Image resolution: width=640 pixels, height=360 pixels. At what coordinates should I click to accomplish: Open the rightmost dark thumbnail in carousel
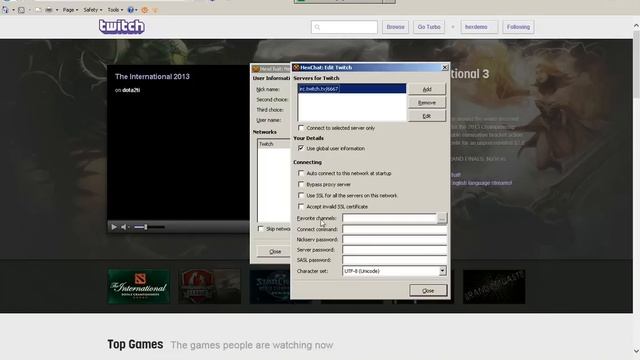494,287
